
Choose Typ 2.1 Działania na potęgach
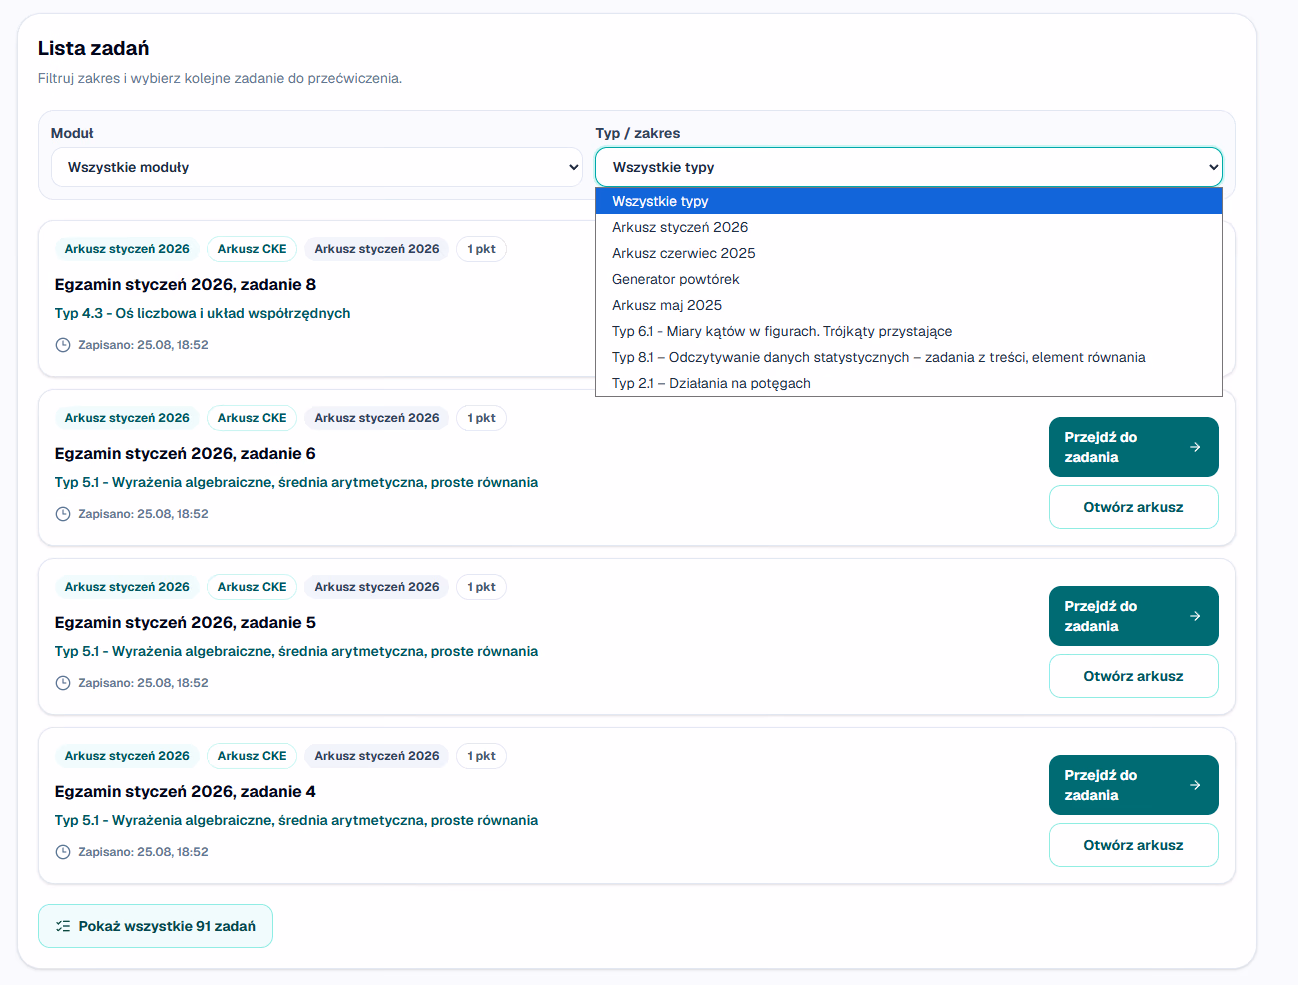(x=908, y=383)
